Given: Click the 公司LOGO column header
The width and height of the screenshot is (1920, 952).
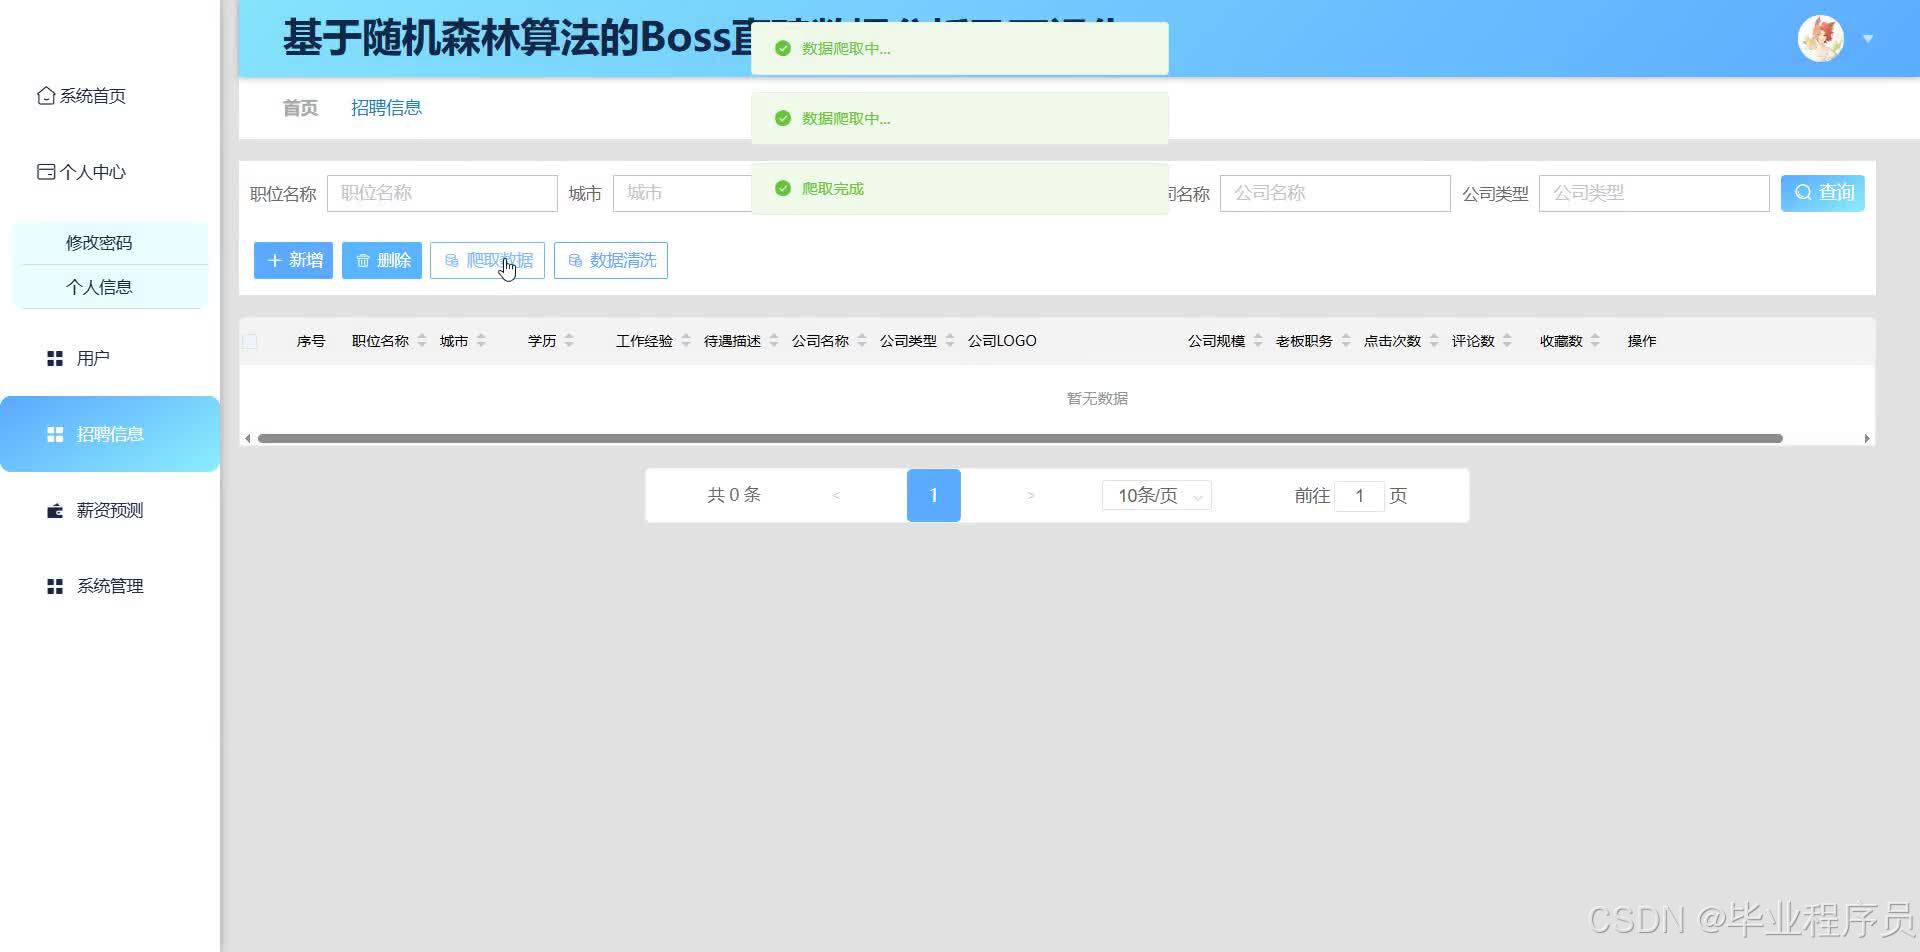Looking at the screenshot, I should [1002, 341].
